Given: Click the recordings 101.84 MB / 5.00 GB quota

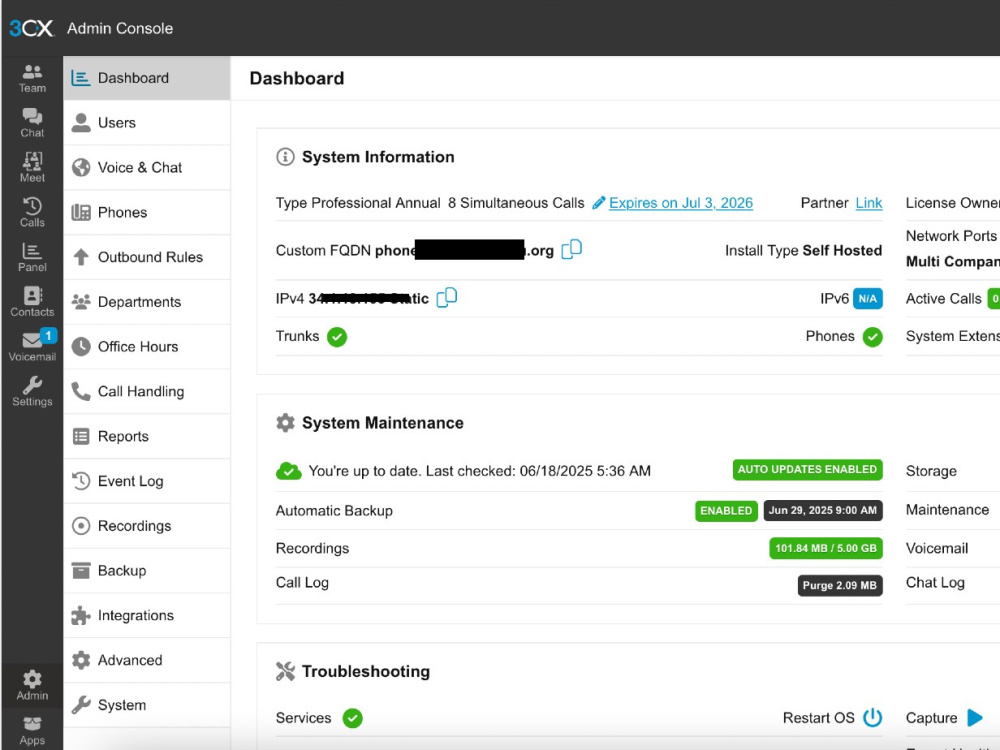Looking at the screenshot, I should point(826,548).
